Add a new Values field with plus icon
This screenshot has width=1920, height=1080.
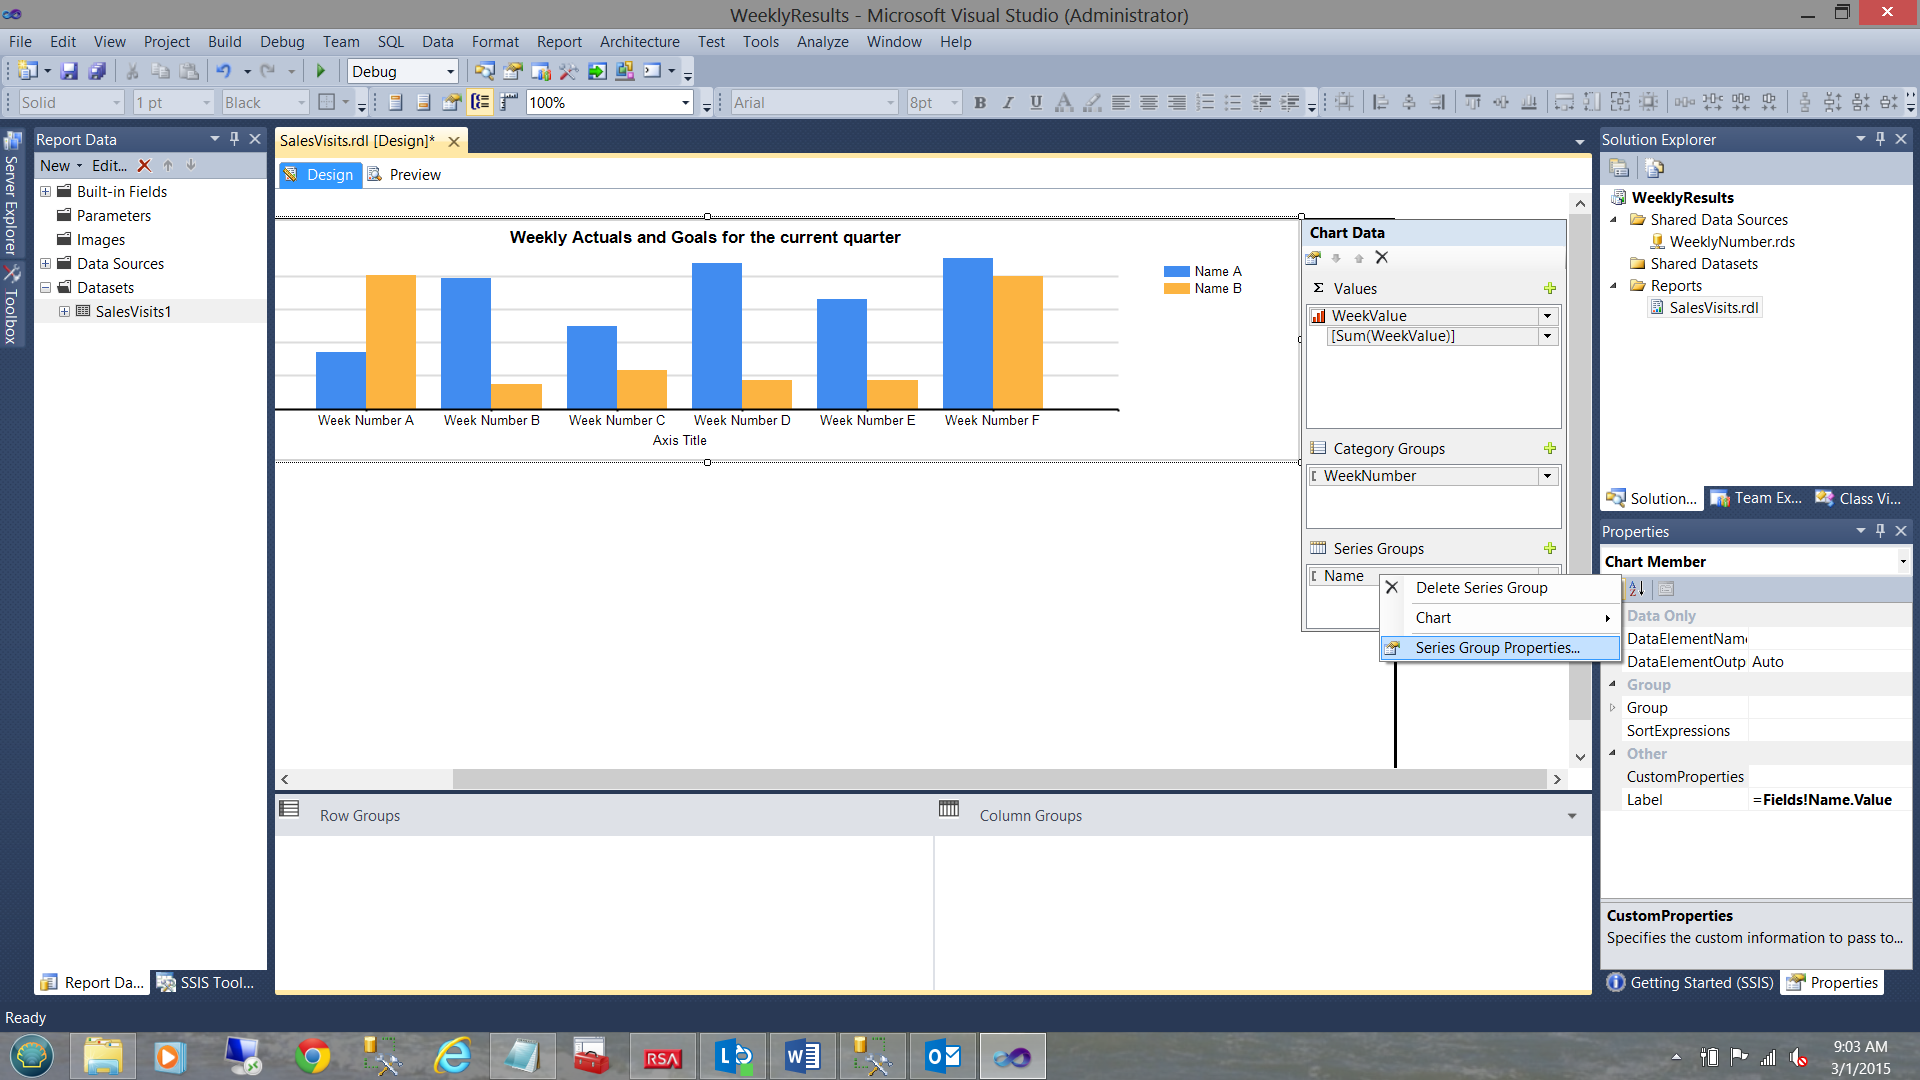tap(1549, 288)
